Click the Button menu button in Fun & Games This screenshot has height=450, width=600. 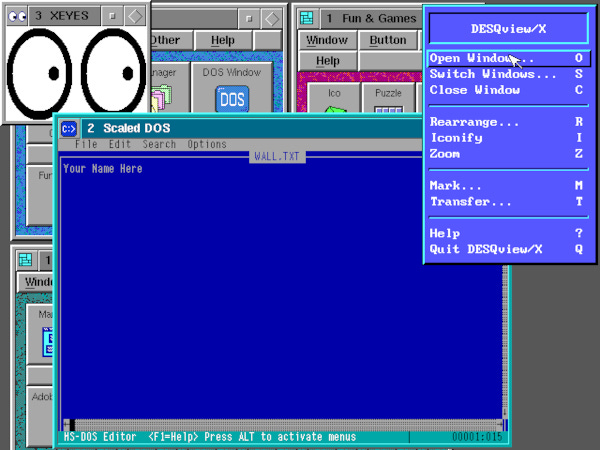[x=388, y=40]
